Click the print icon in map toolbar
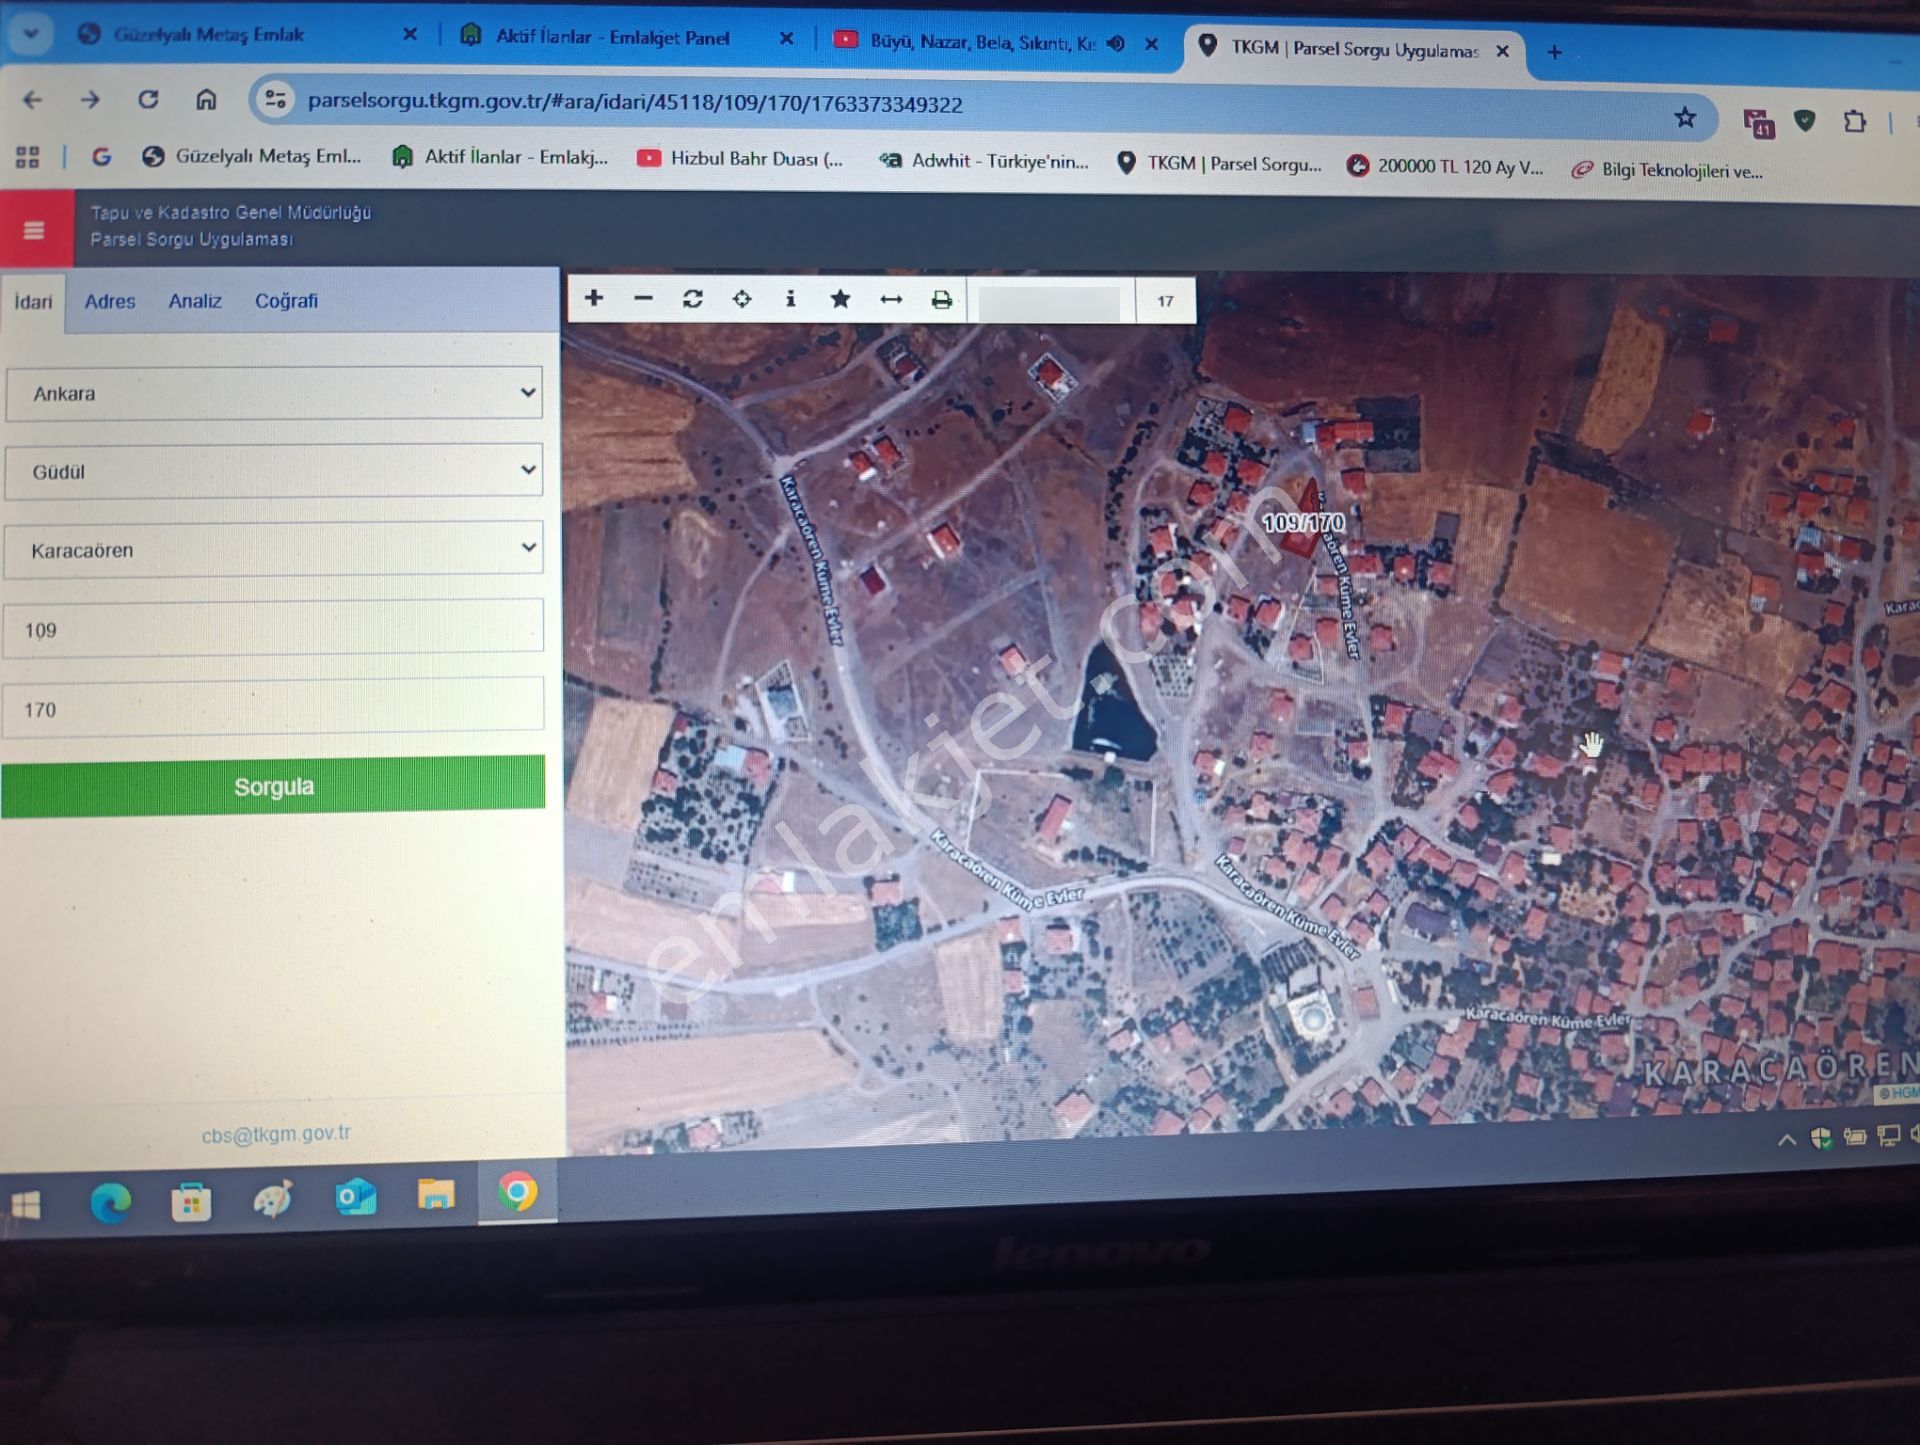This screenshot has height=1445, width=1920. click(941, 300)
